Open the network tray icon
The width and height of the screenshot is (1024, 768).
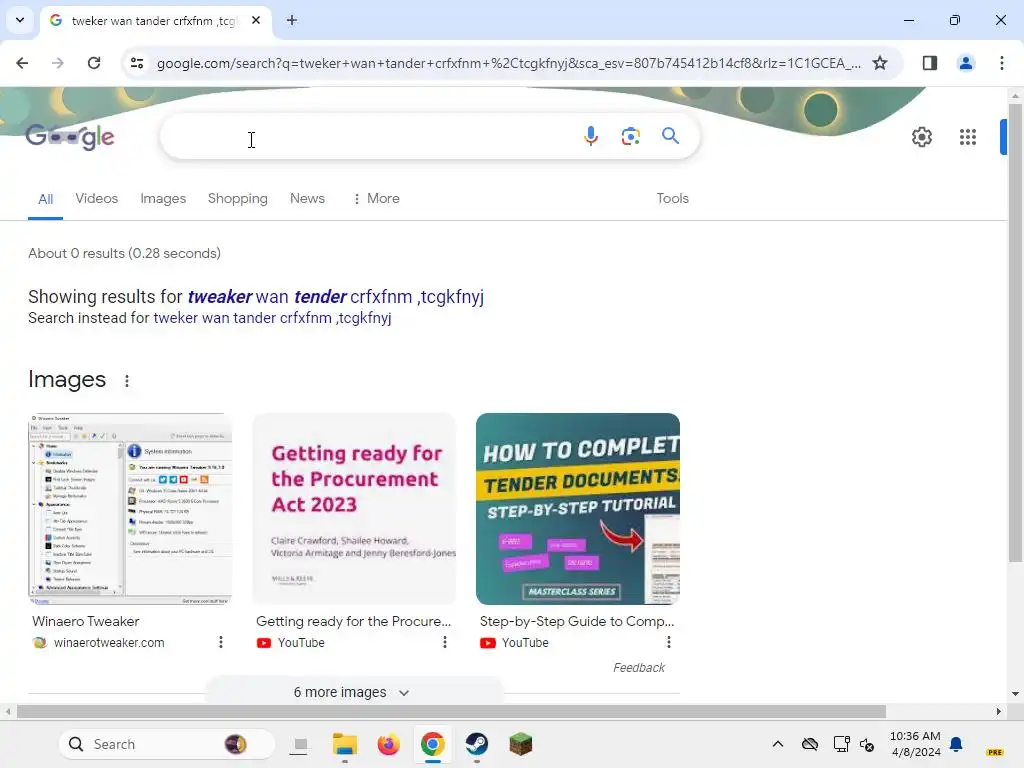842,744
